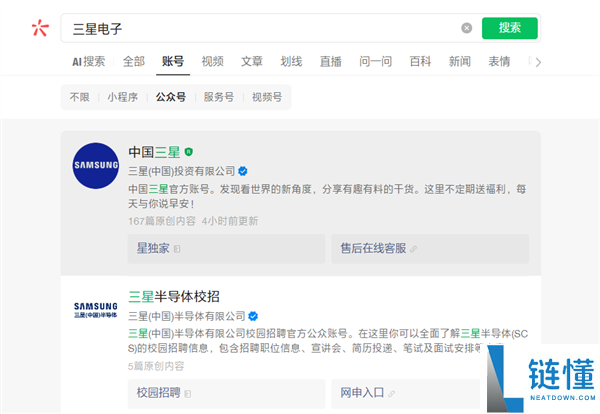Open the 网申入口 link button
This screenshot has height=414, width=600.
(x=406, y=393)
